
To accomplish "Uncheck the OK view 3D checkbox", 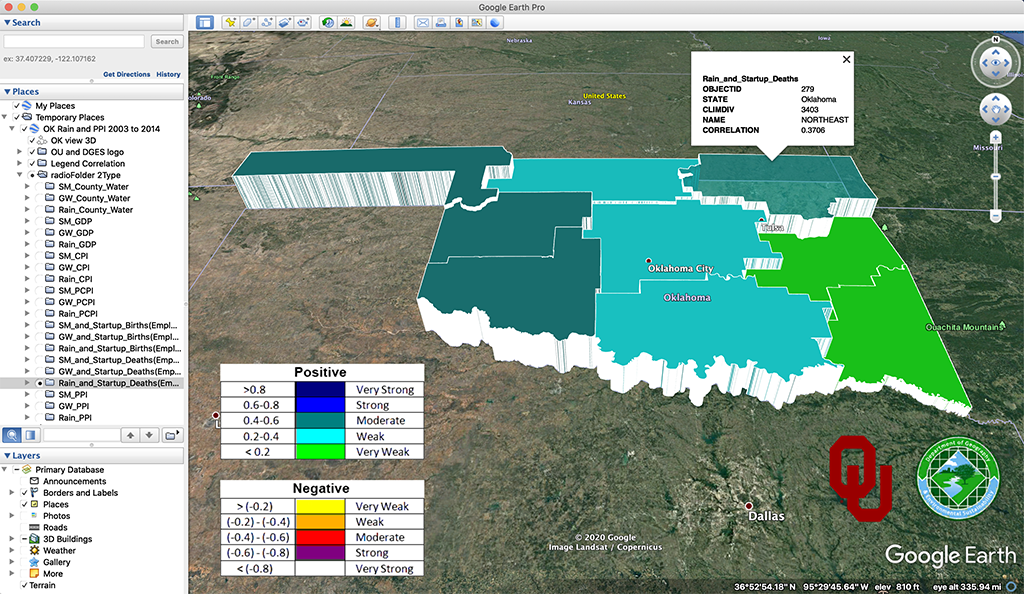I will tap(33, 140).
